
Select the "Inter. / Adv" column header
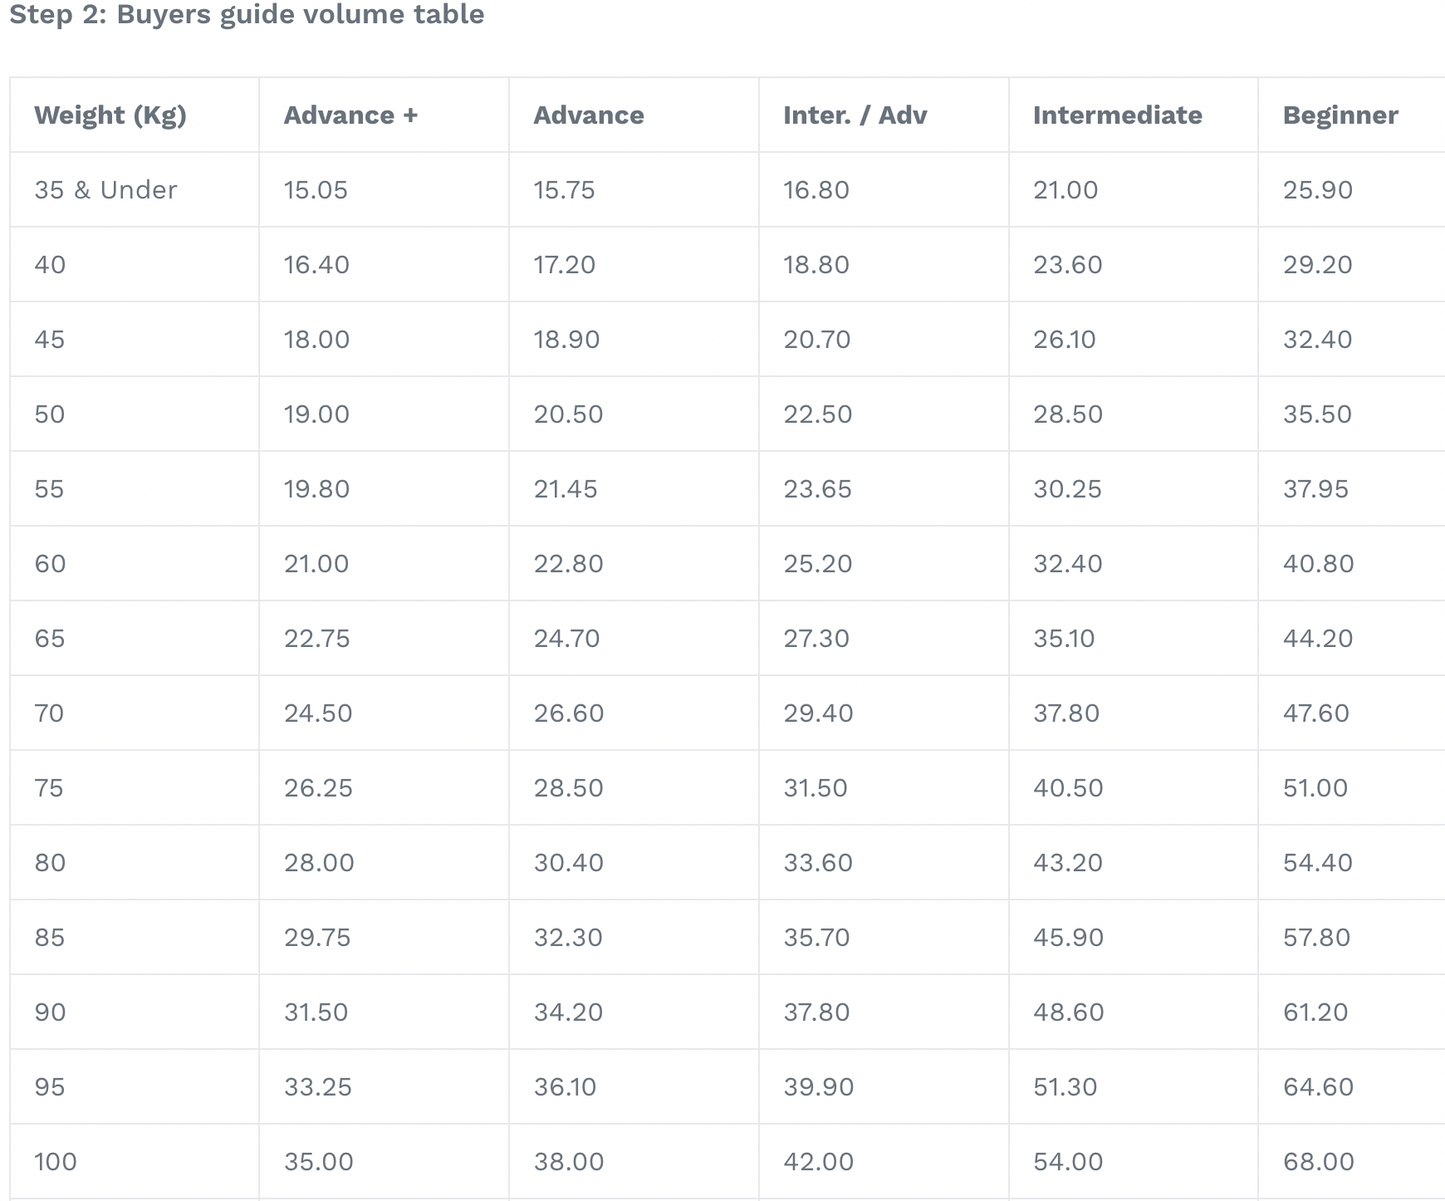click(854, 115)
